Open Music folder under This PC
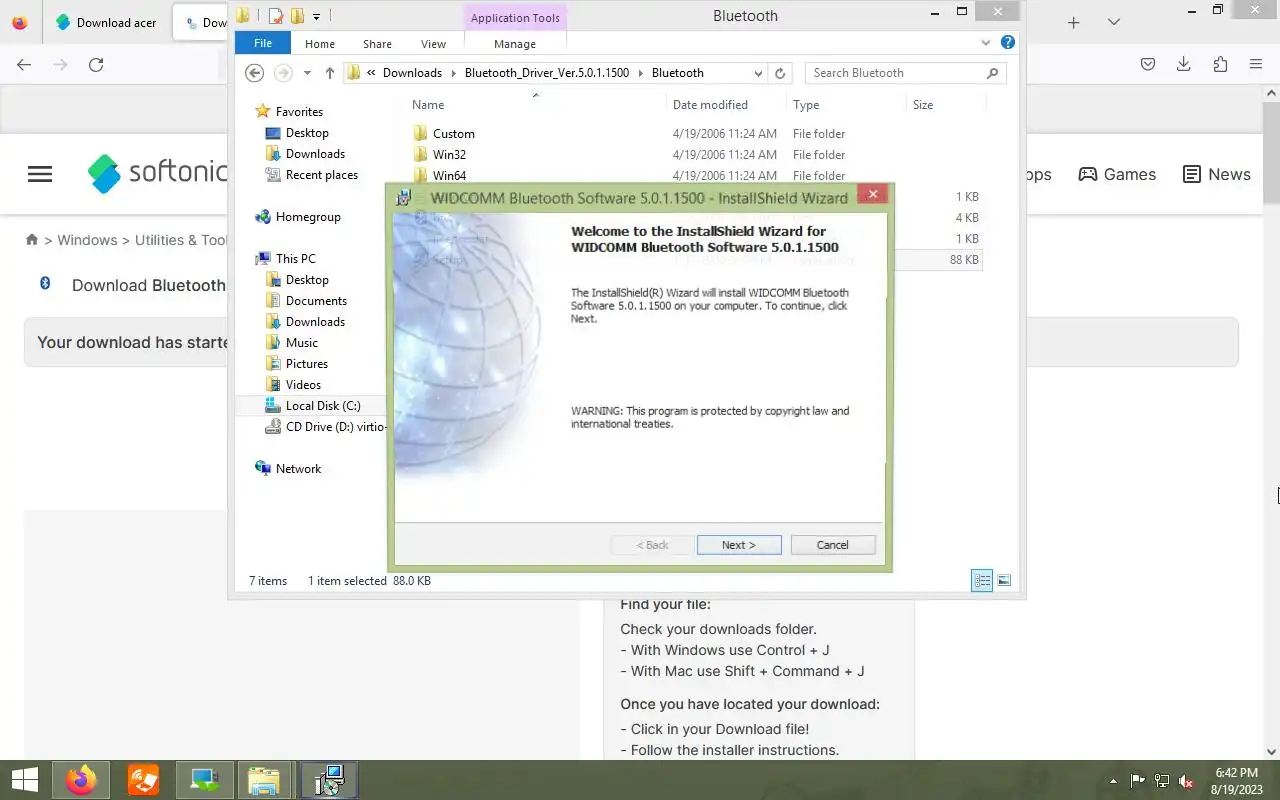Screen dimensions: 1280x800 point(301,343)
